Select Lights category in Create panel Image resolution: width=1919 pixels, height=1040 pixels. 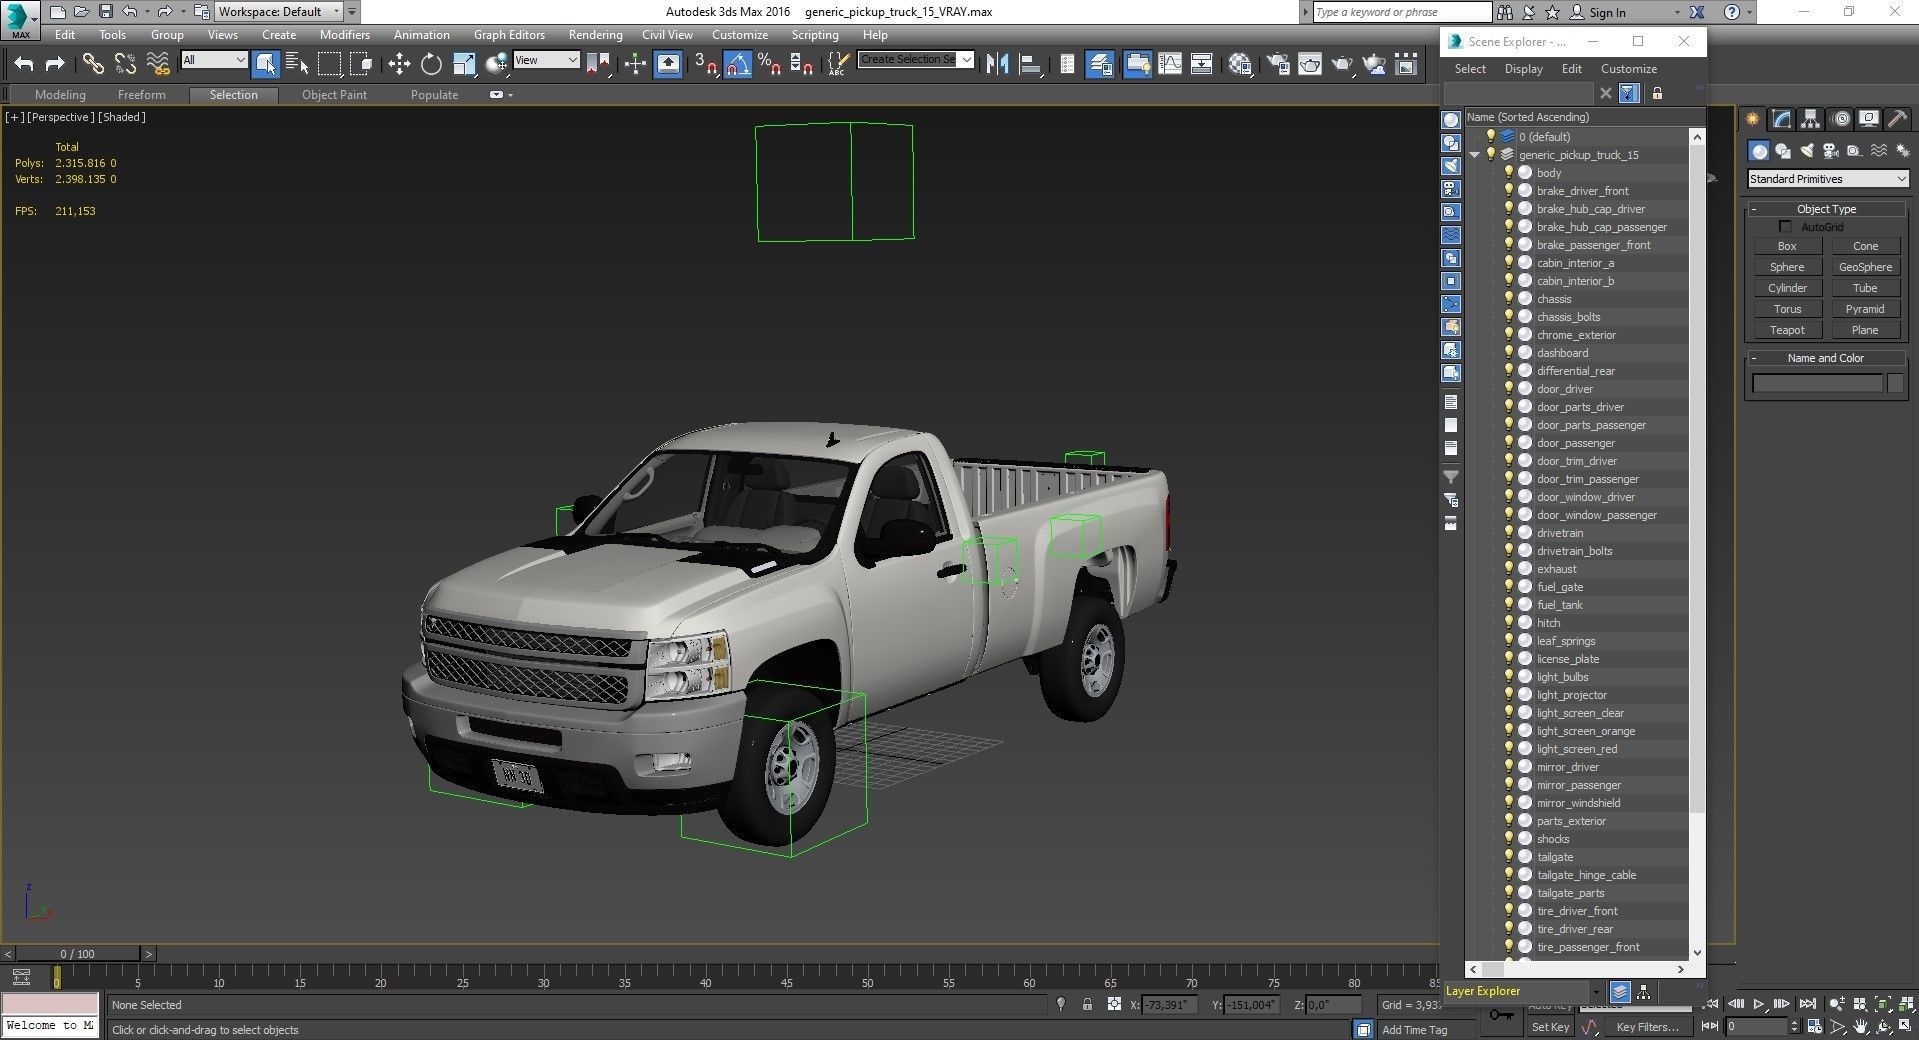pyautogui.click(x=1806, y=151)
